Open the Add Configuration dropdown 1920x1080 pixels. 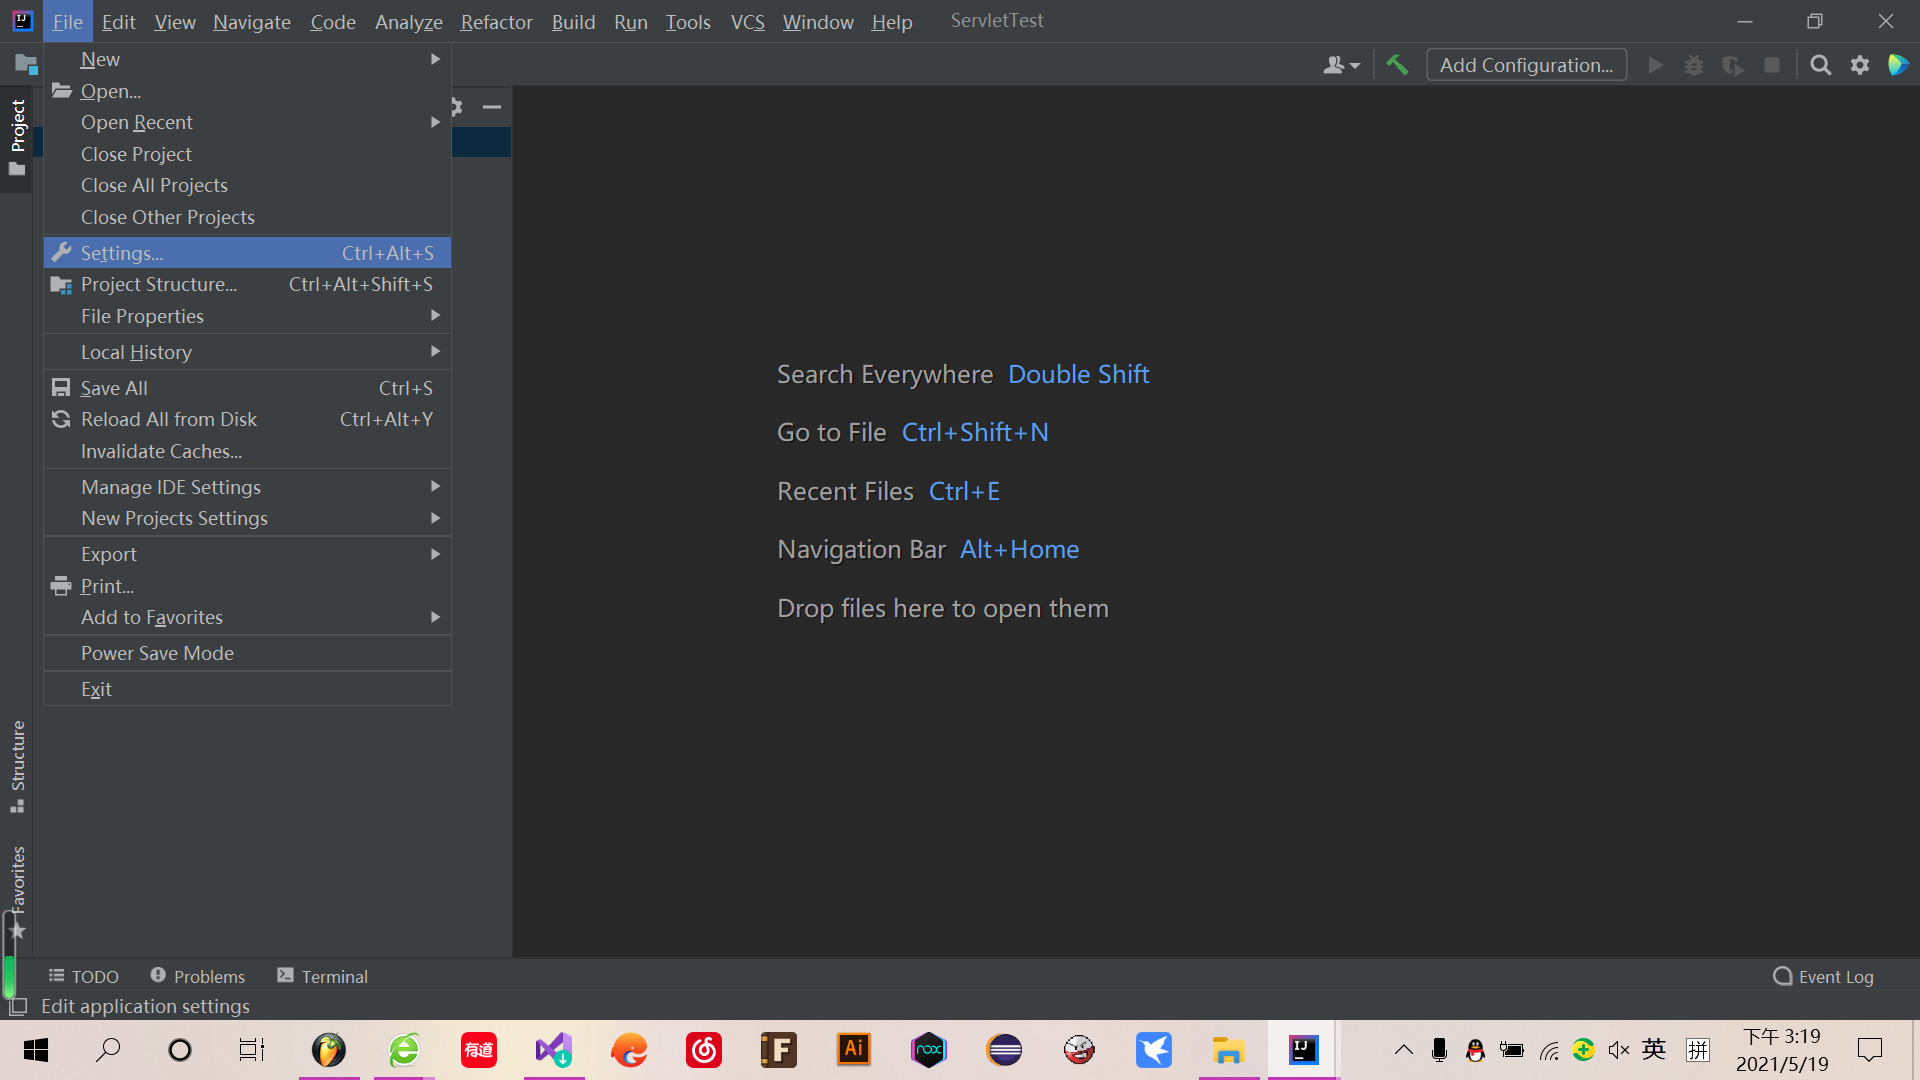(1526, 64)
